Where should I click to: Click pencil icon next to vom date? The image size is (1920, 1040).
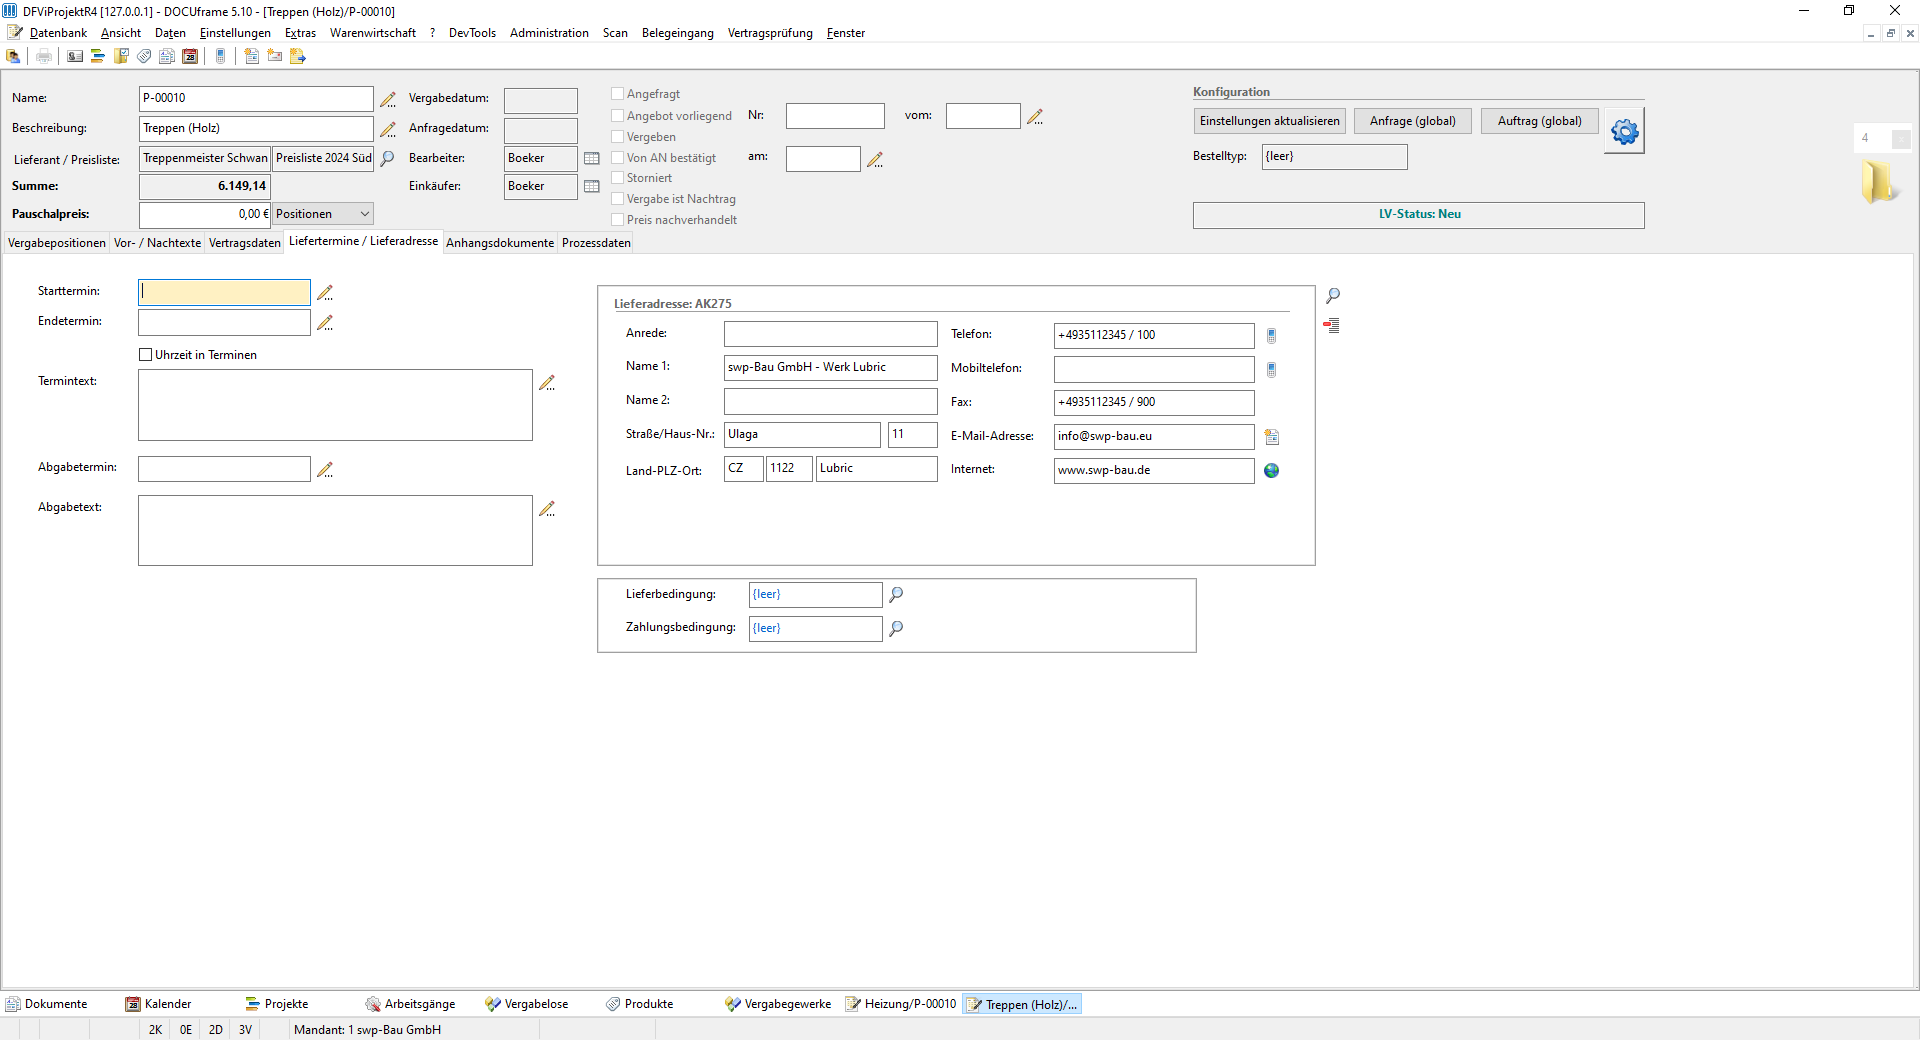[1035, 117]
